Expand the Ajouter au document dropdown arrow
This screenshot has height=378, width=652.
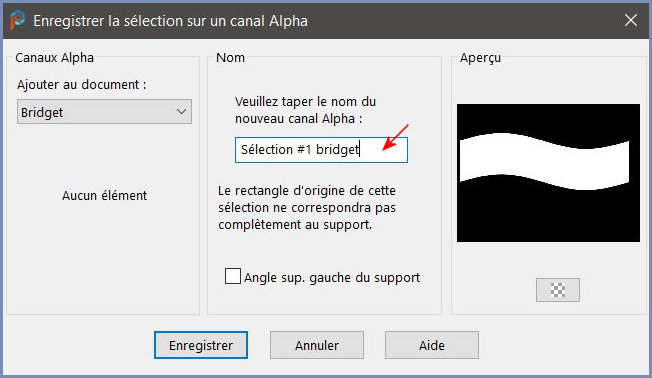coord(181,111)
